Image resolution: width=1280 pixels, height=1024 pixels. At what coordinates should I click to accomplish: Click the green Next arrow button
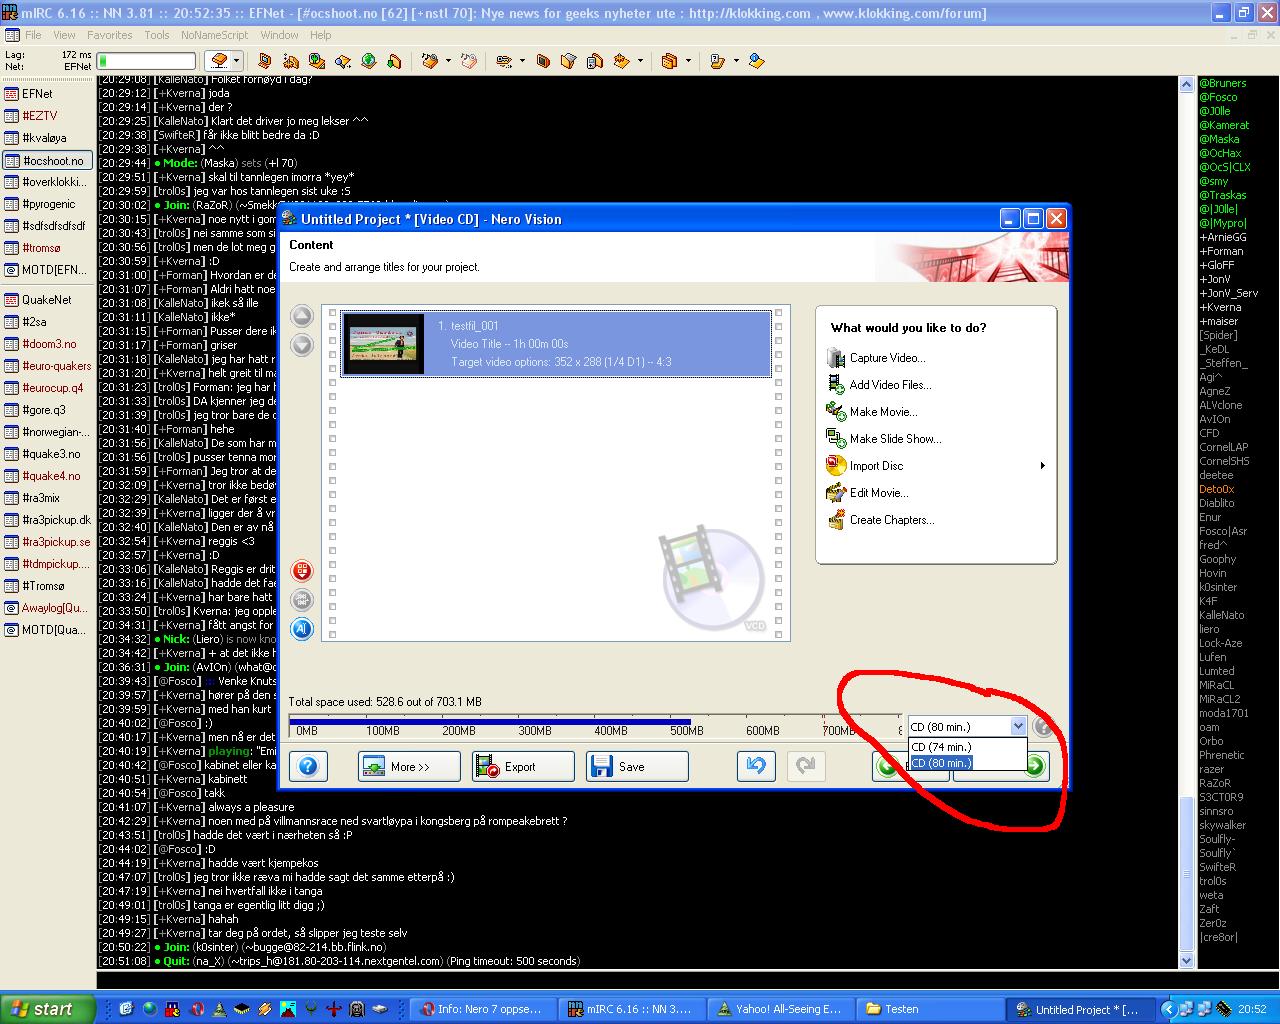coord(1034,767)
